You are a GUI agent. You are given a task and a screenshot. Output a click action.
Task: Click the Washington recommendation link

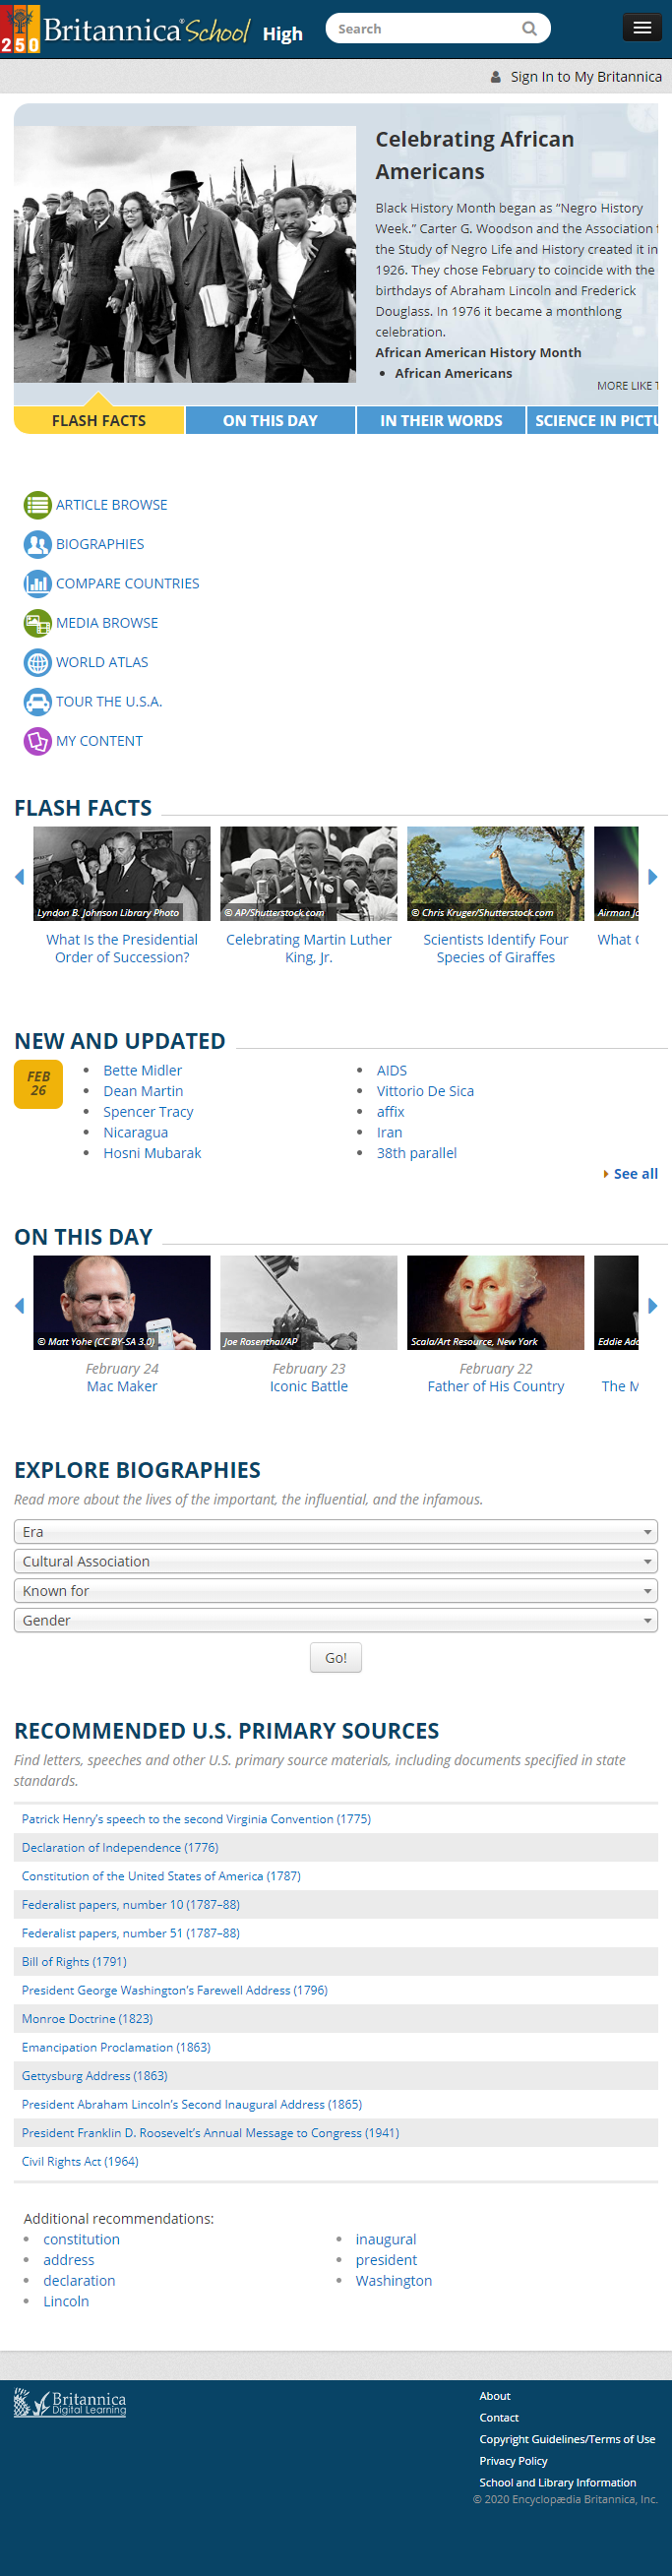(x=394, y=2281)
